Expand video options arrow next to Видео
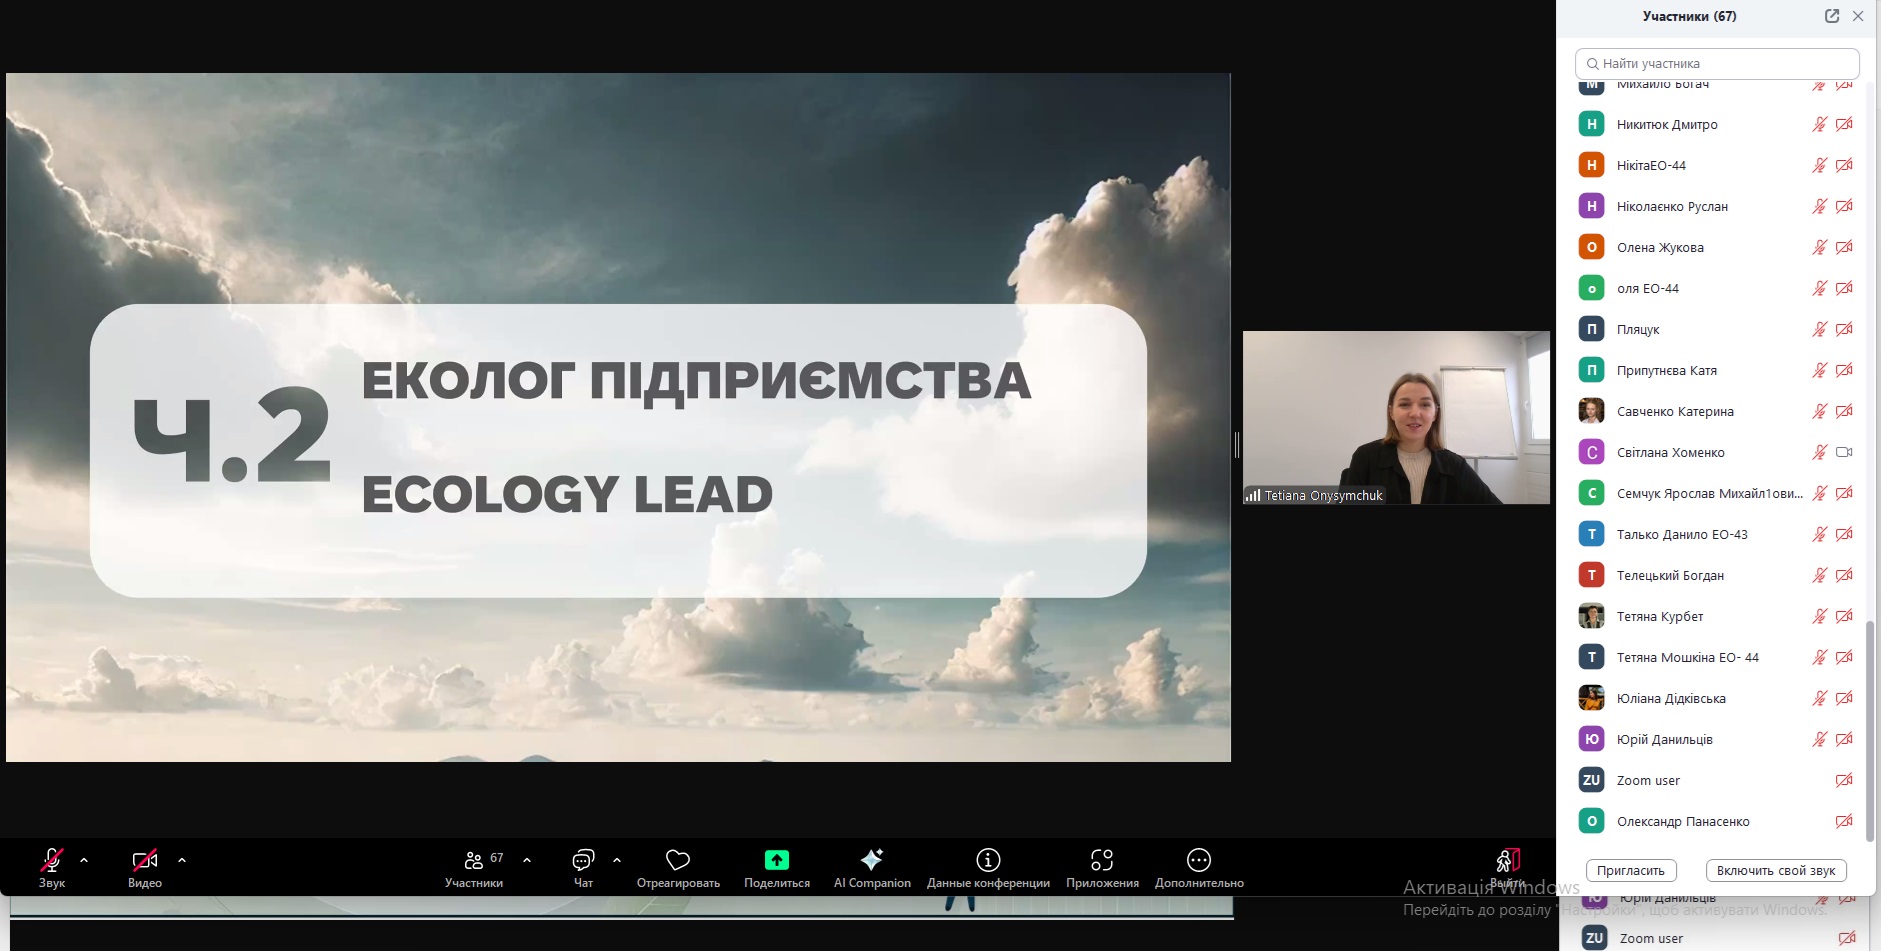 (182, 860)
